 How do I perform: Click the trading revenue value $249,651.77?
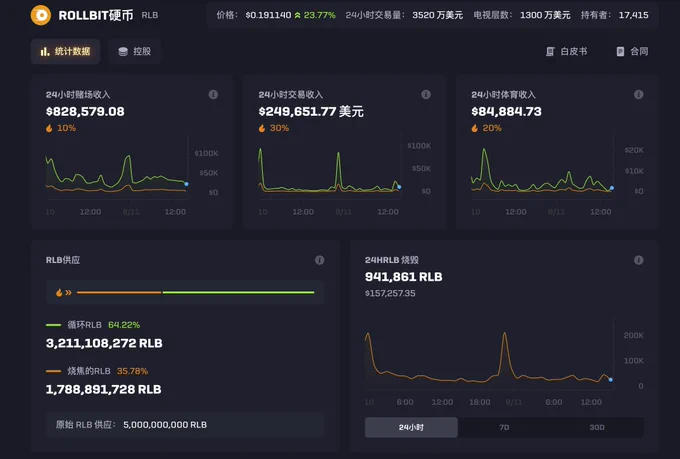click(x=297, y=111)
